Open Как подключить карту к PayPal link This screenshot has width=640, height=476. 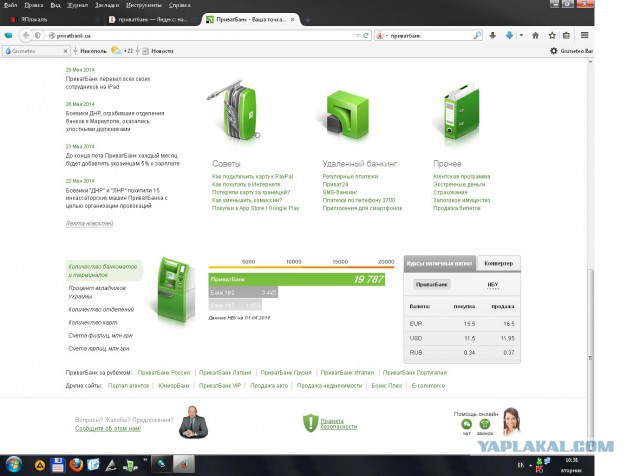tap(252, 176)
